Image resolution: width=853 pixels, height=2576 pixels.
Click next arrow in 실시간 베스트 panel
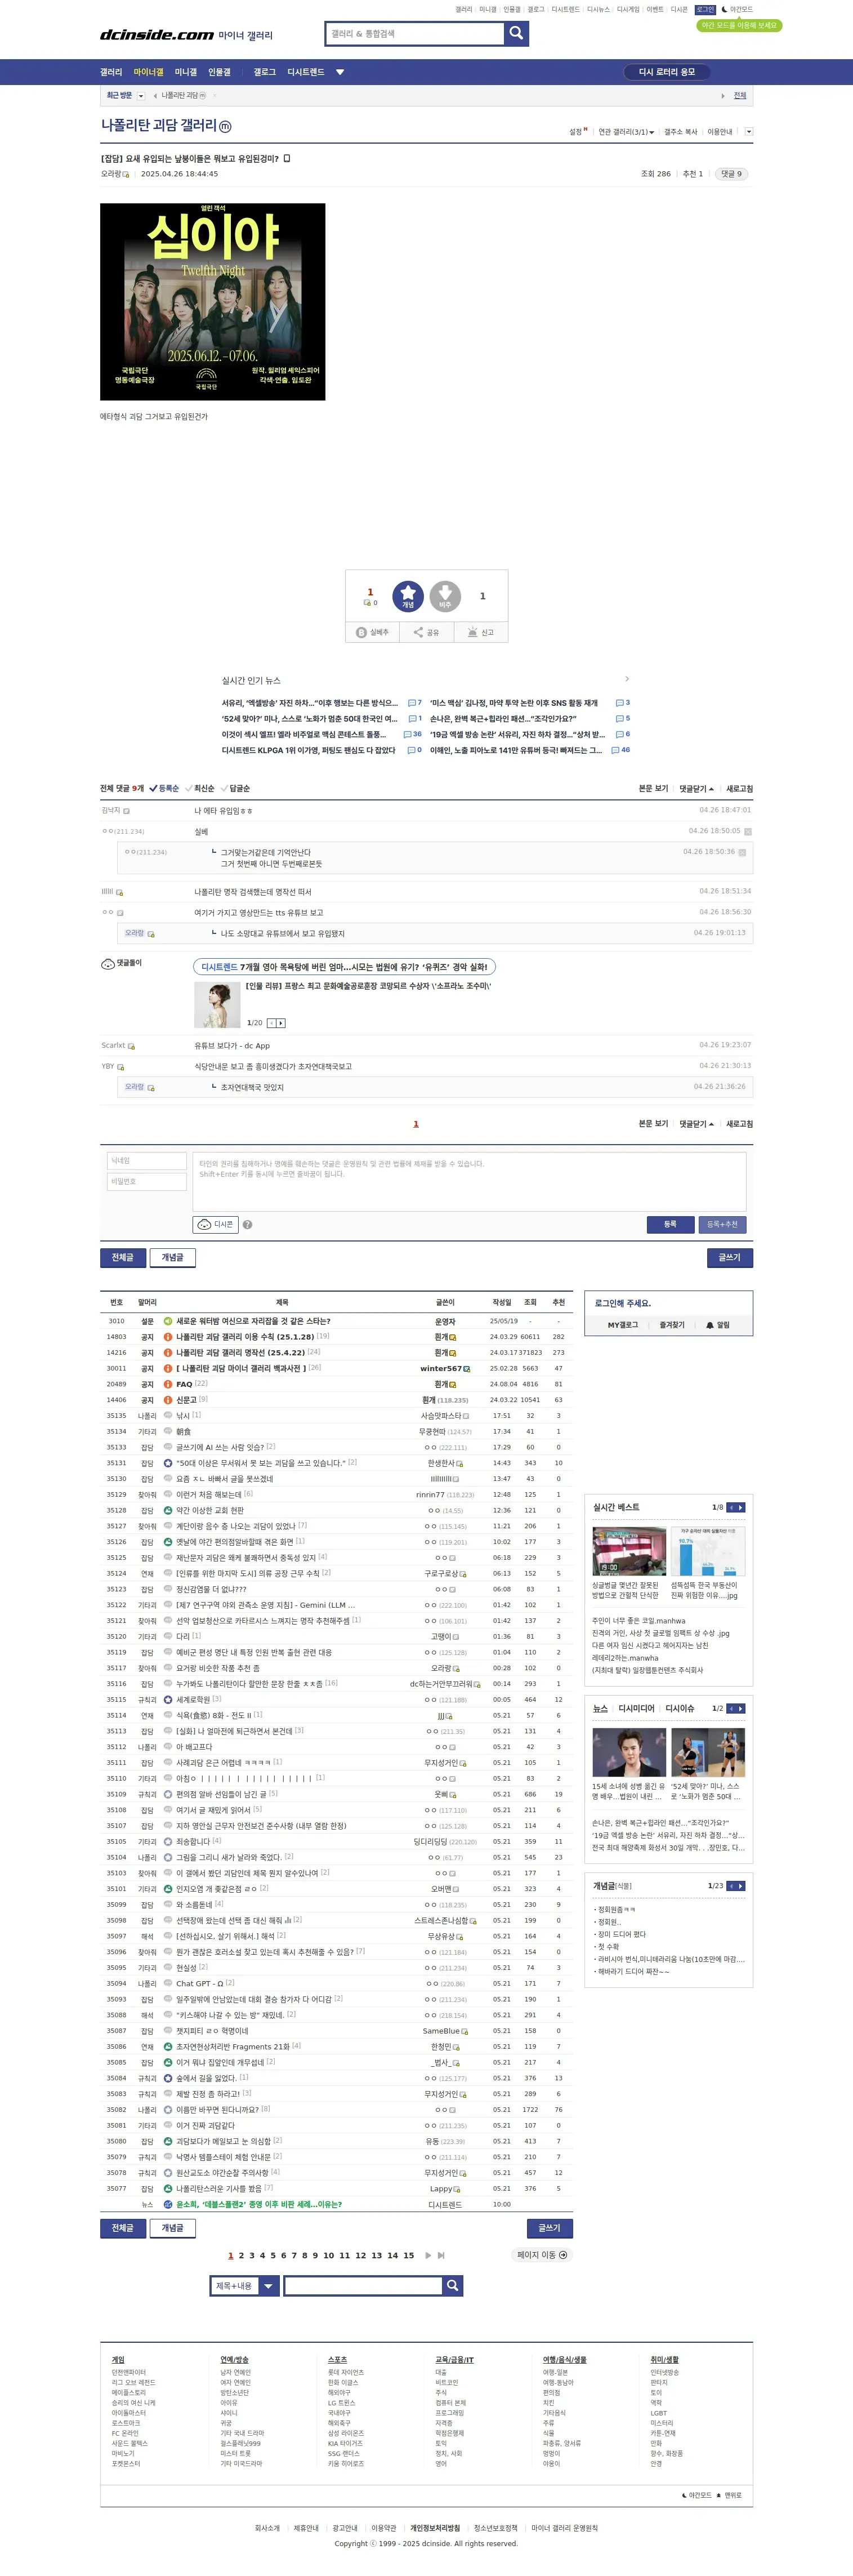pos(741,1507)
